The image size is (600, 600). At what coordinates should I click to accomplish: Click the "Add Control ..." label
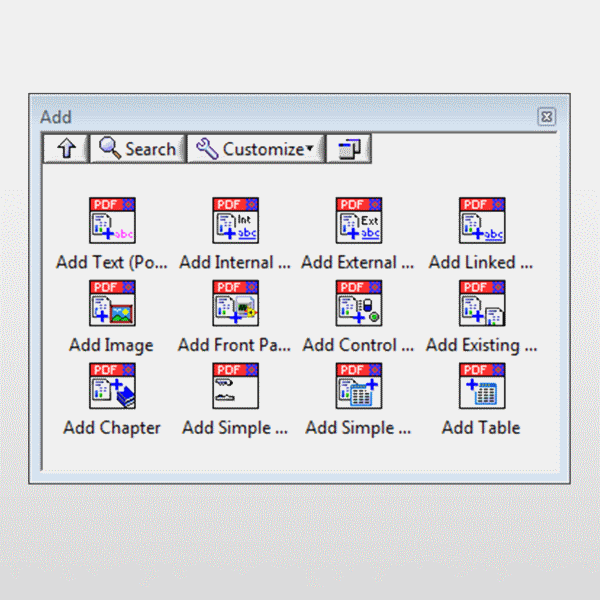358,345
